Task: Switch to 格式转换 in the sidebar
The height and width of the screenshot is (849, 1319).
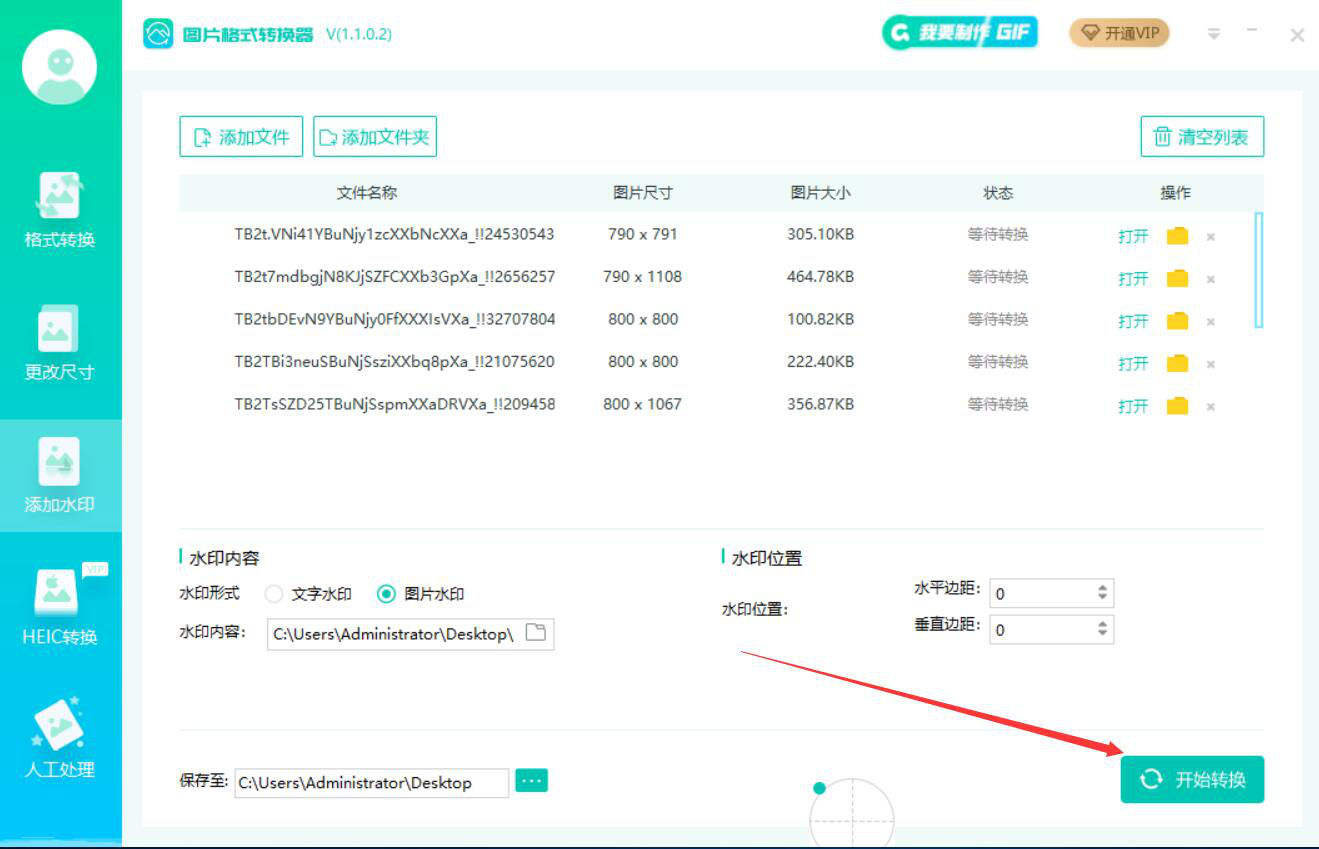Action: pyautogui.click(x=60, y=212)
